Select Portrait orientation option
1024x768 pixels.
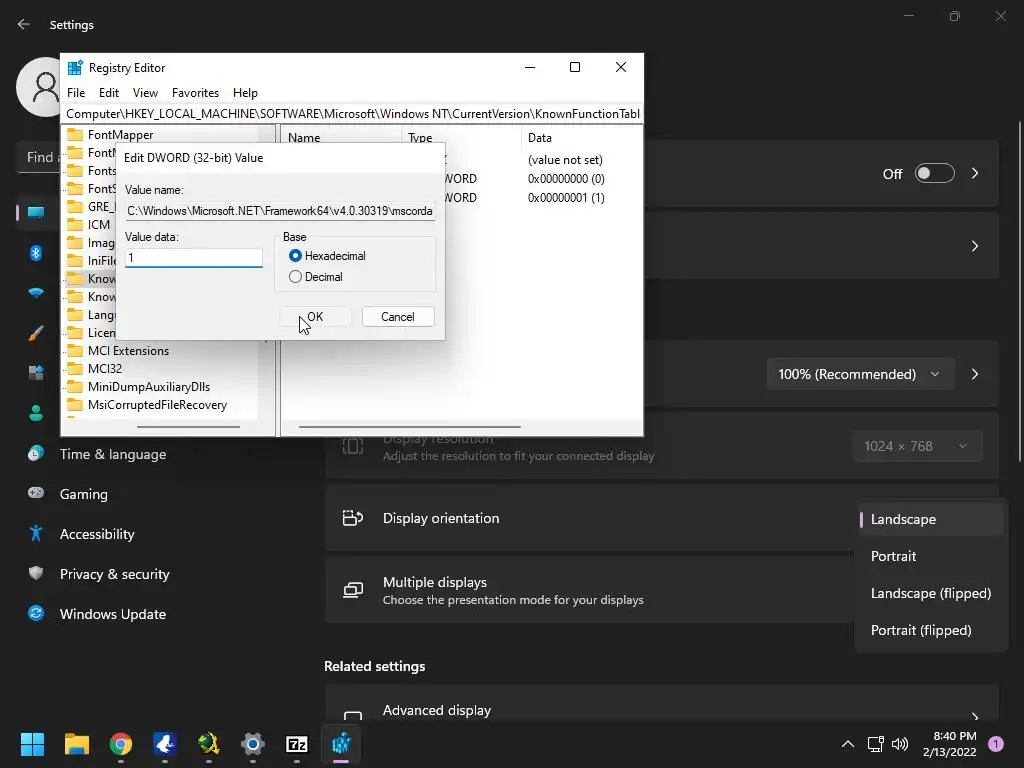[931, 556]
